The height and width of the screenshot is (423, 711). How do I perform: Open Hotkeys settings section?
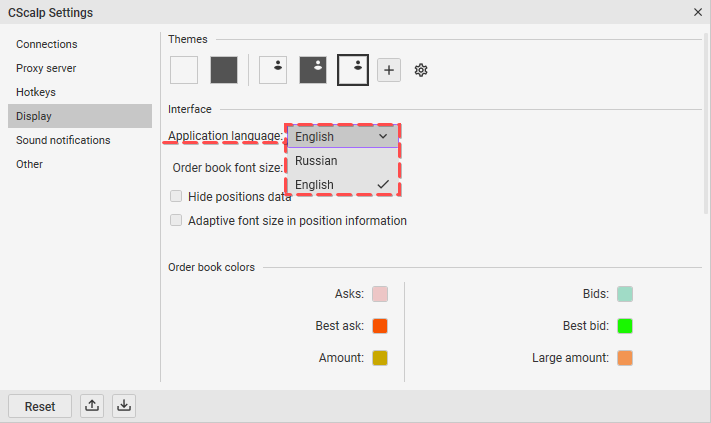click(80, 92)
